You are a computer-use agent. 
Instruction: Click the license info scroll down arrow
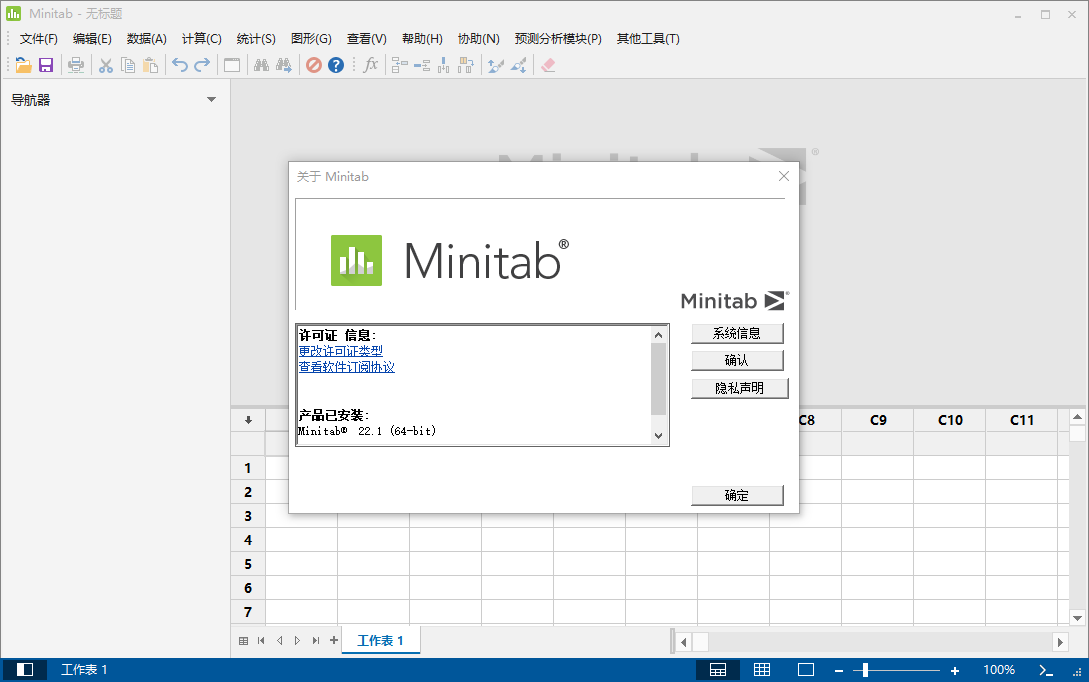click(x=658, y=435)
